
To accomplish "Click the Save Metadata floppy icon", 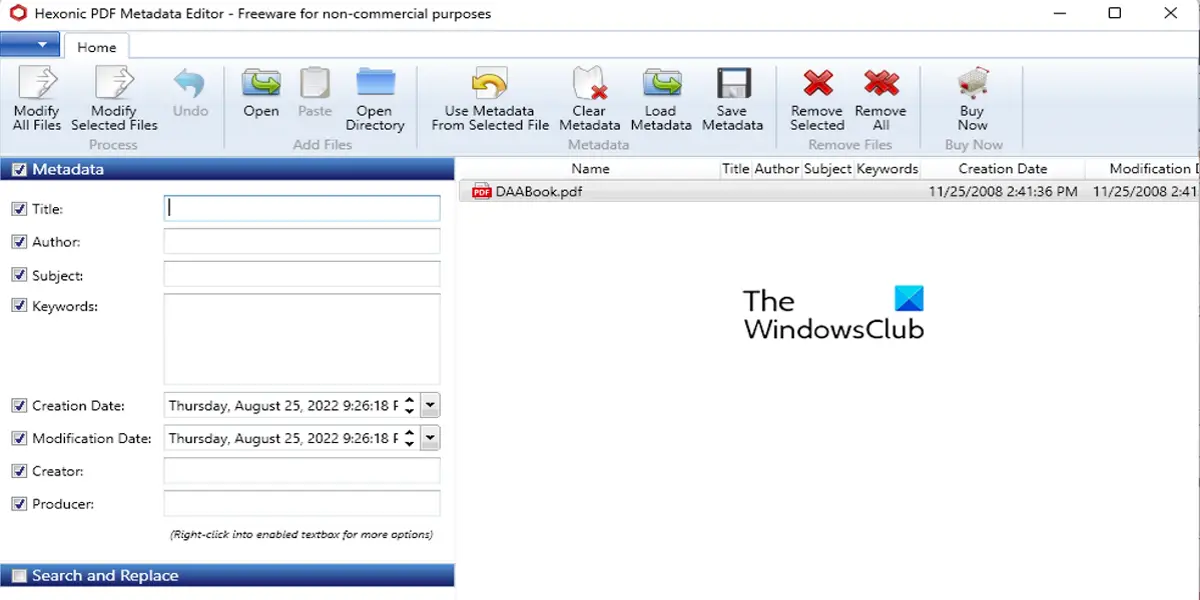I will [733, 83].
